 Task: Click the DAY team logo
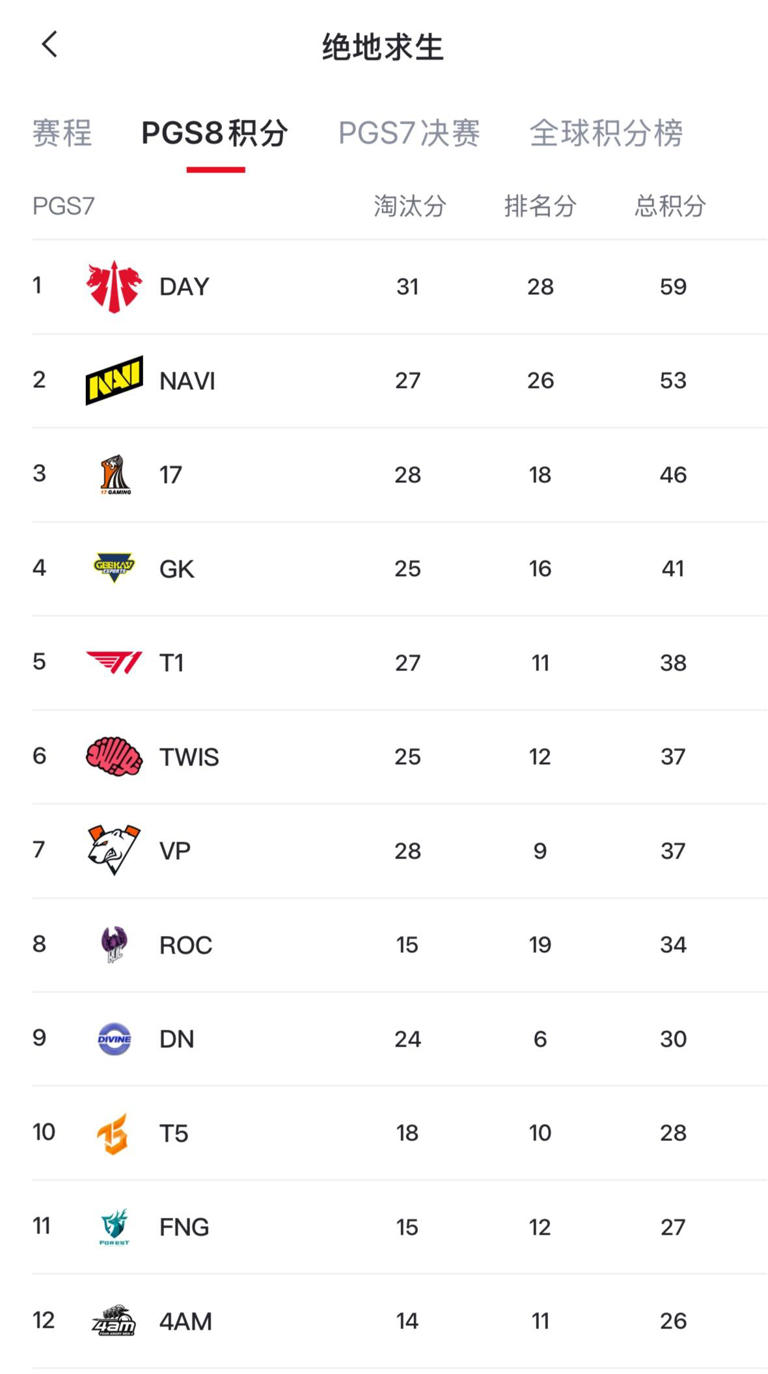tap(114, 287)
